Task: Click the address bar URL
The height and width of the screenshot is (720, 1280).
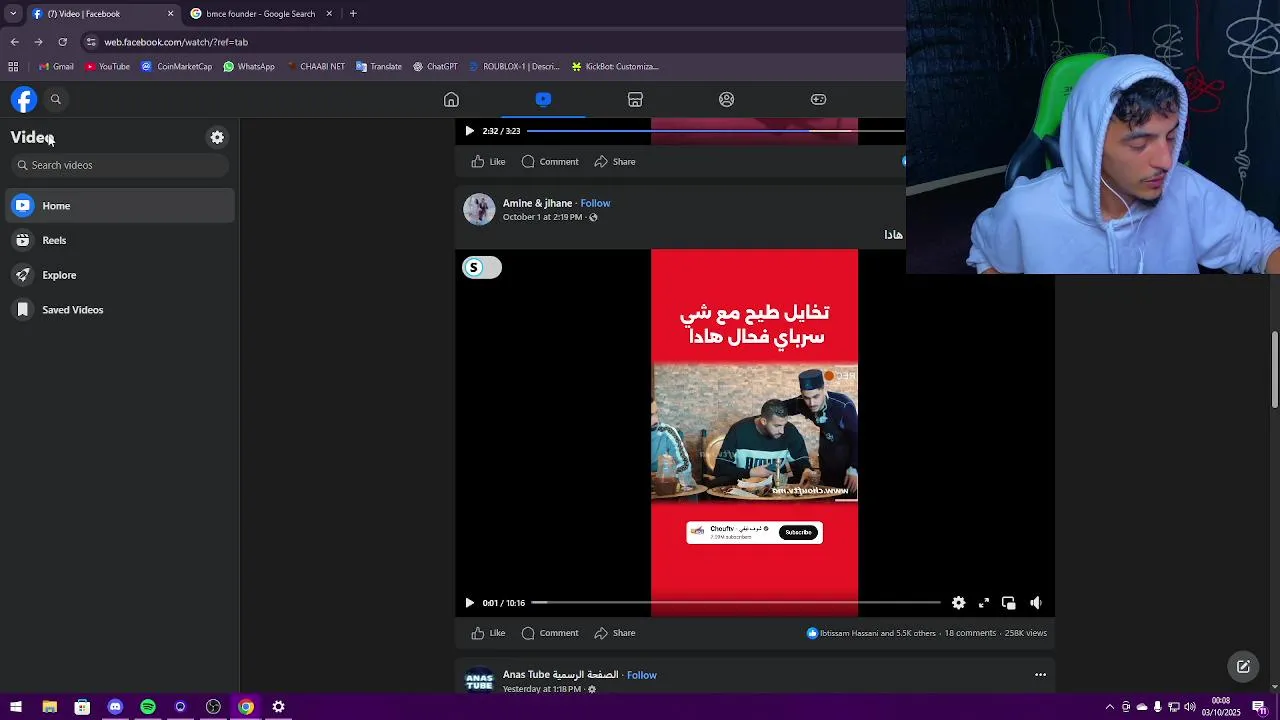Action: (x=176, y=42)
